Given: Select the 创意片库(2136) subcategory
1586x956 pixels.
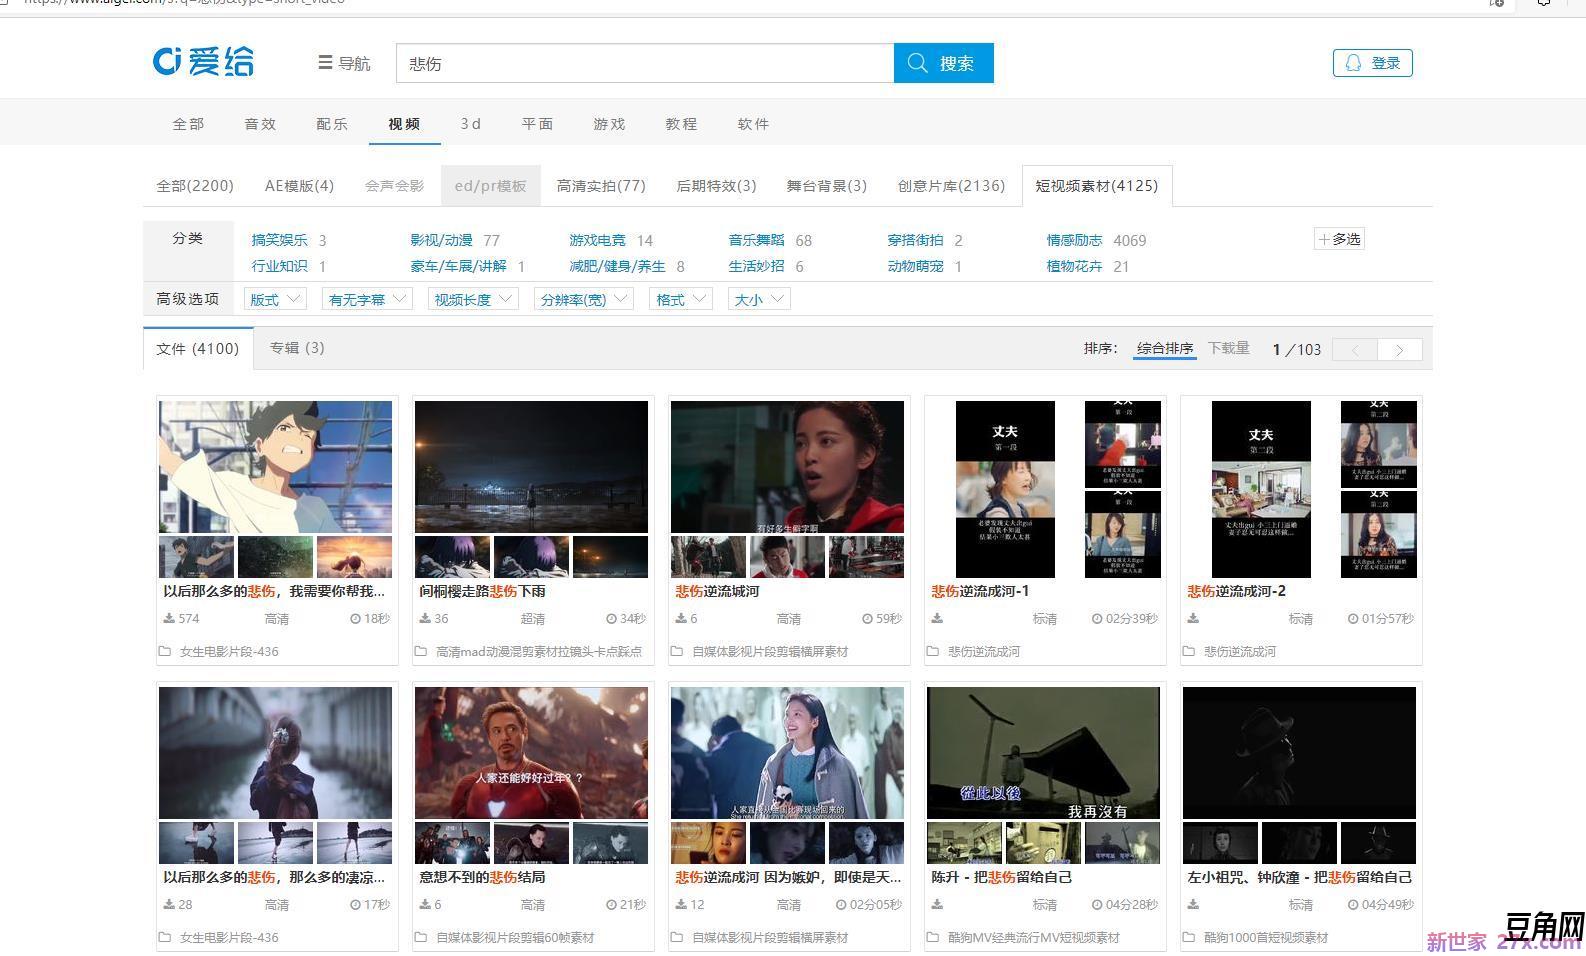Looking at the screenshot, I should click(951, 186).
